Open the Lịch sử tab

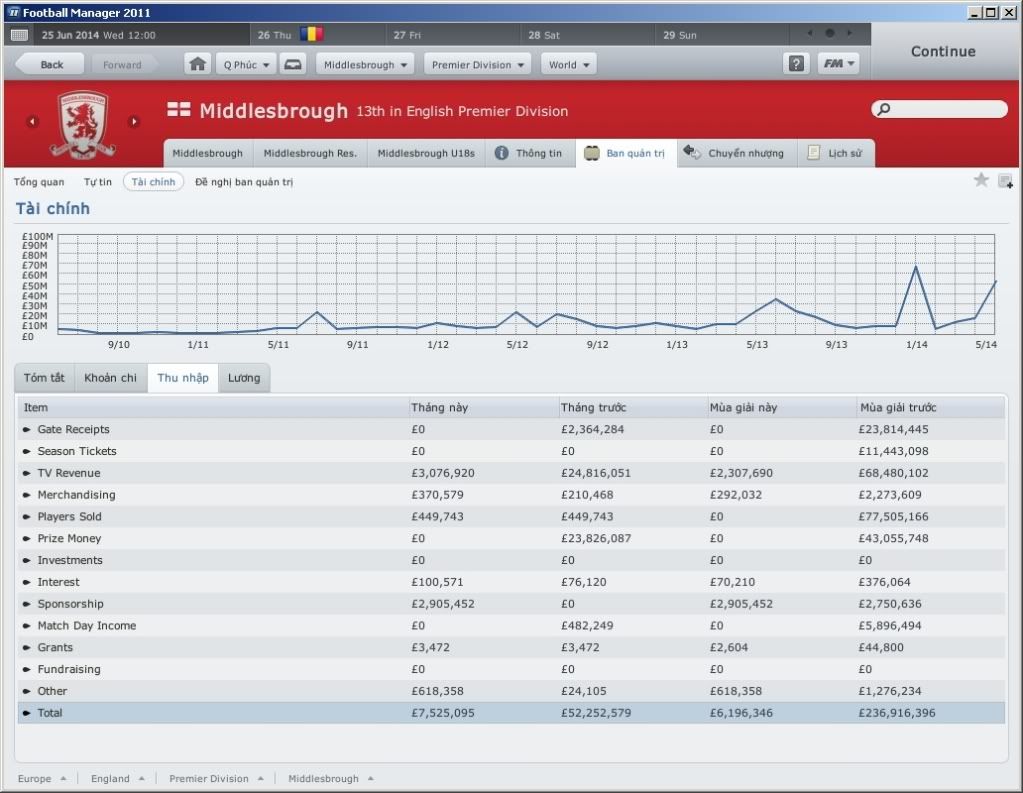click(x=836, y=153)
